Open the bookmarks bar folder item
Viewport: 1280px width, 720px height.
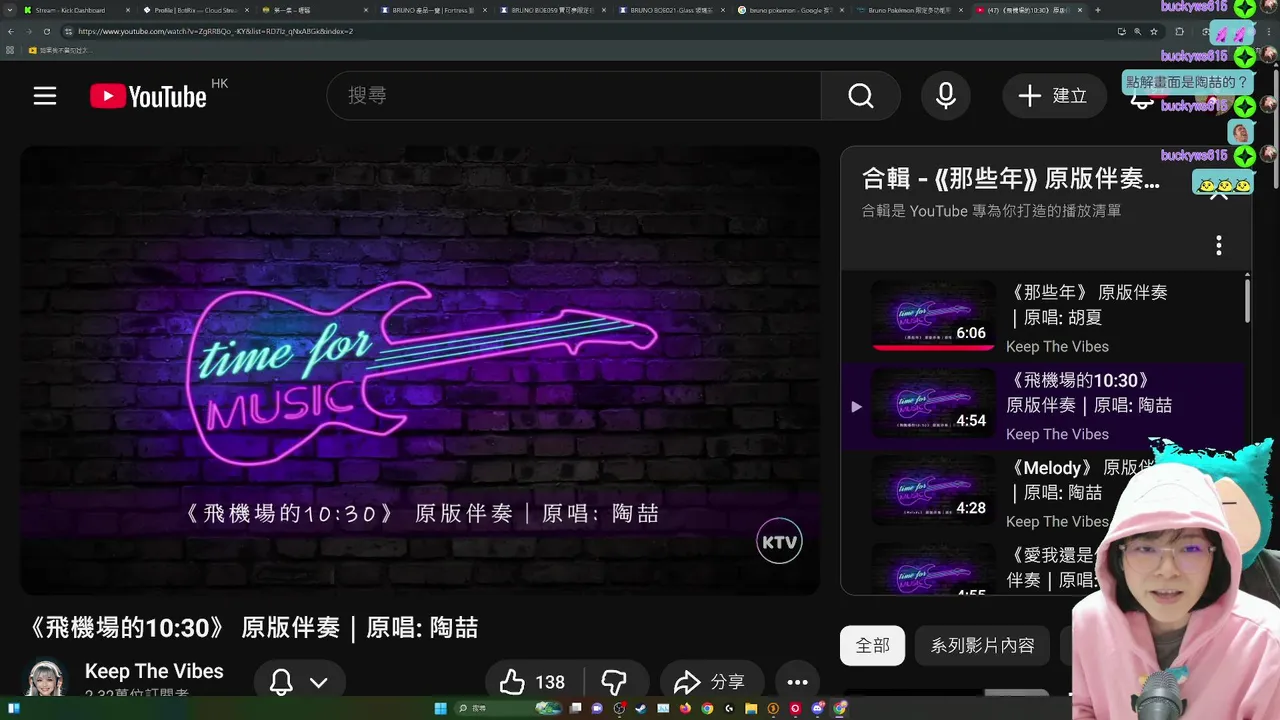[x=60, y=50]
